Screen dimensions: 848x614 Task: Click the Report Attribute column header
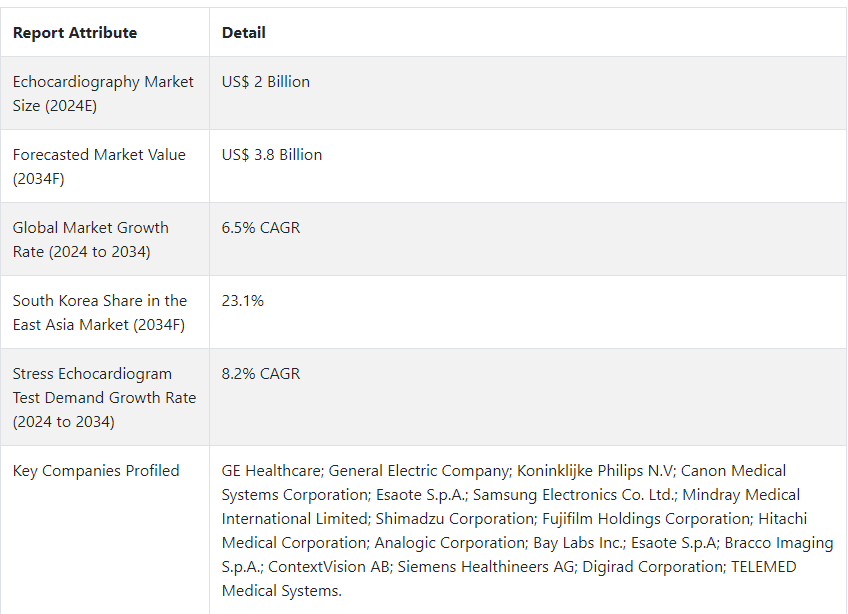[x=75, y=32]
